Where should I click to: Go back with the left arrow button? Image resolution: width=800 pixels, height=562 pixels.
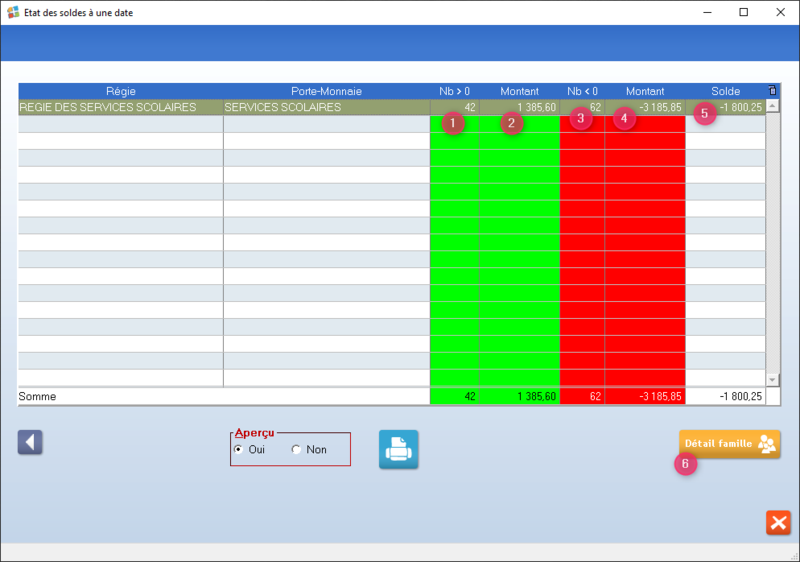point(30,442)
